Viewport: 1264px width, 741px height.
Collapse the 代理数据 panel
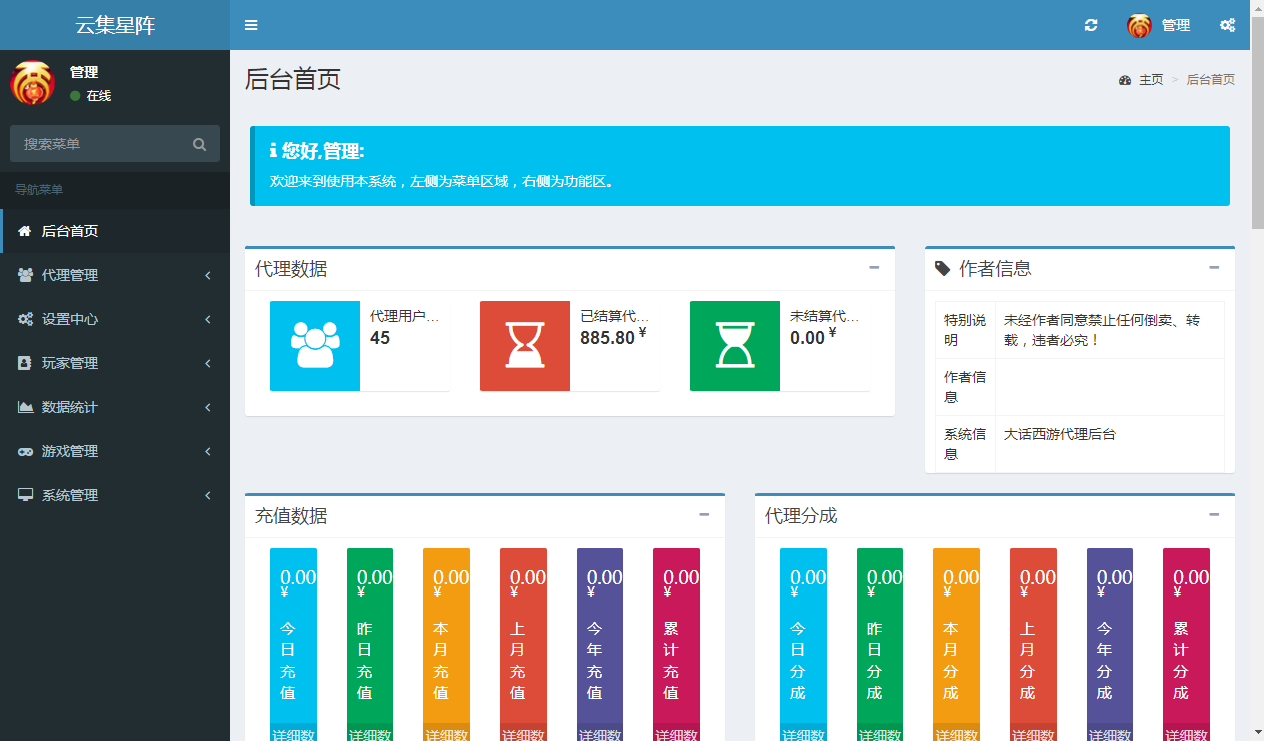pyautogui.click(x=874, y=268)
